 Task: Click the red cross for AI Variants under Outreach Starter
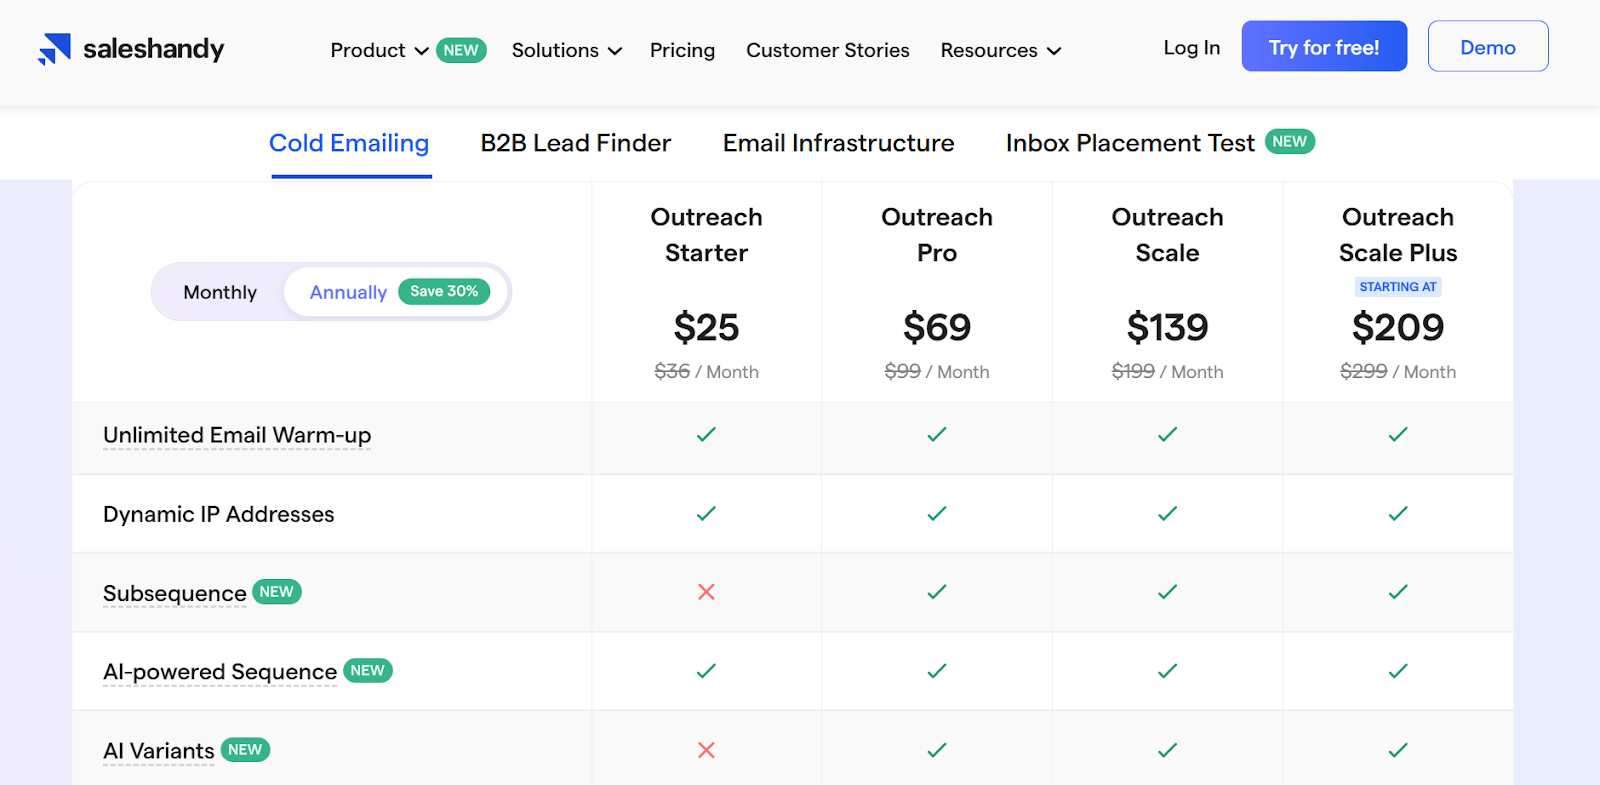(706, 750)
